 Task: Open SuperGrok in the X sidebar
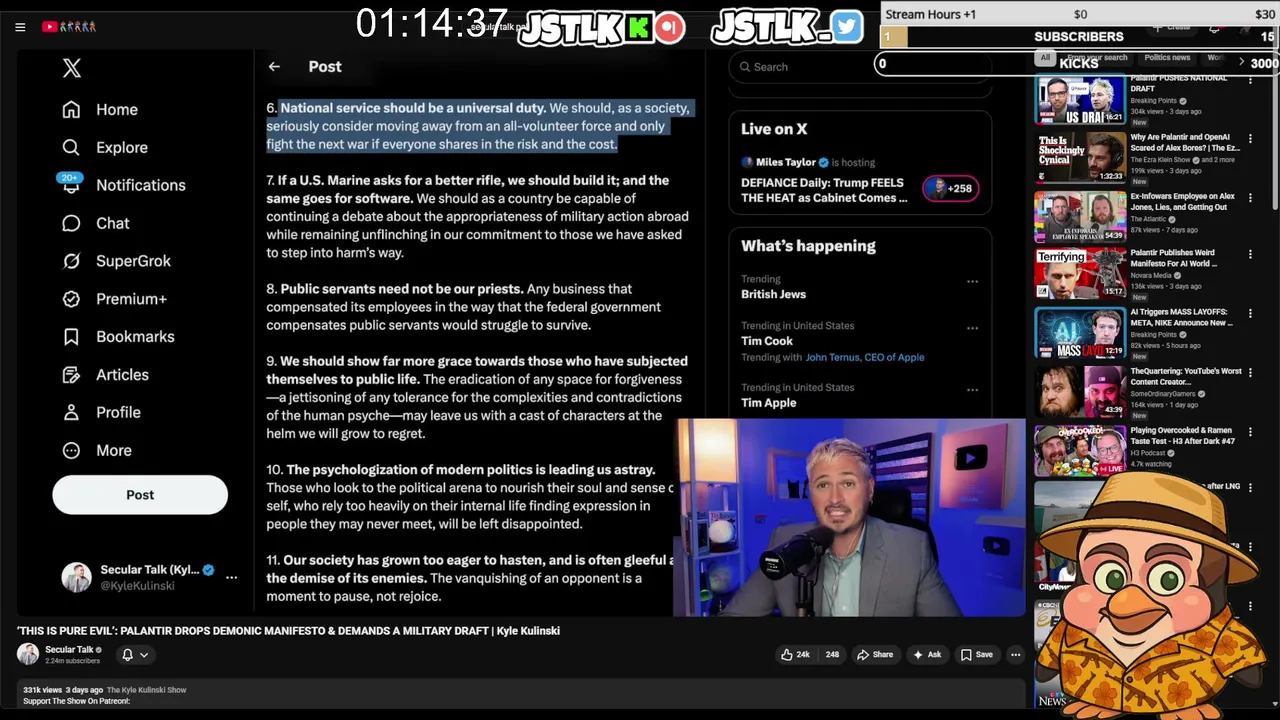[x=116, y=262]
